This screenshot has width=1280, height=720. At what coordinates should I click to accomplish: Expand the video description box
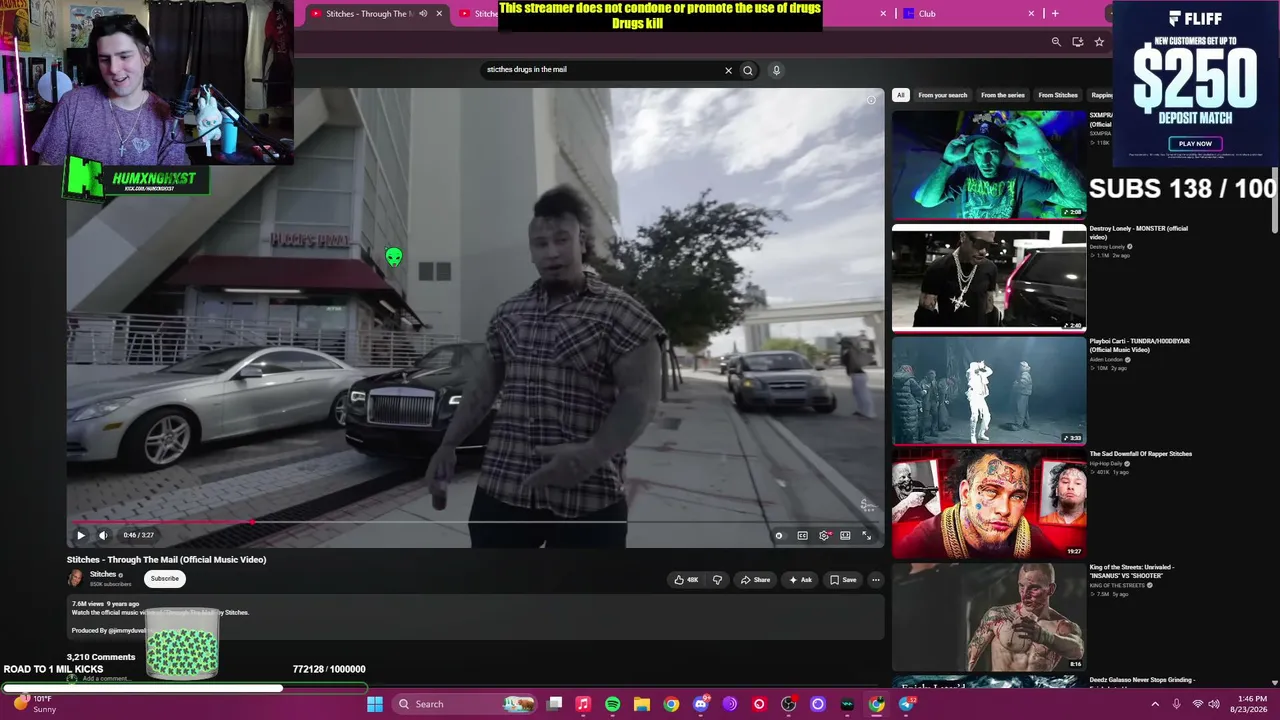(476, 618)
